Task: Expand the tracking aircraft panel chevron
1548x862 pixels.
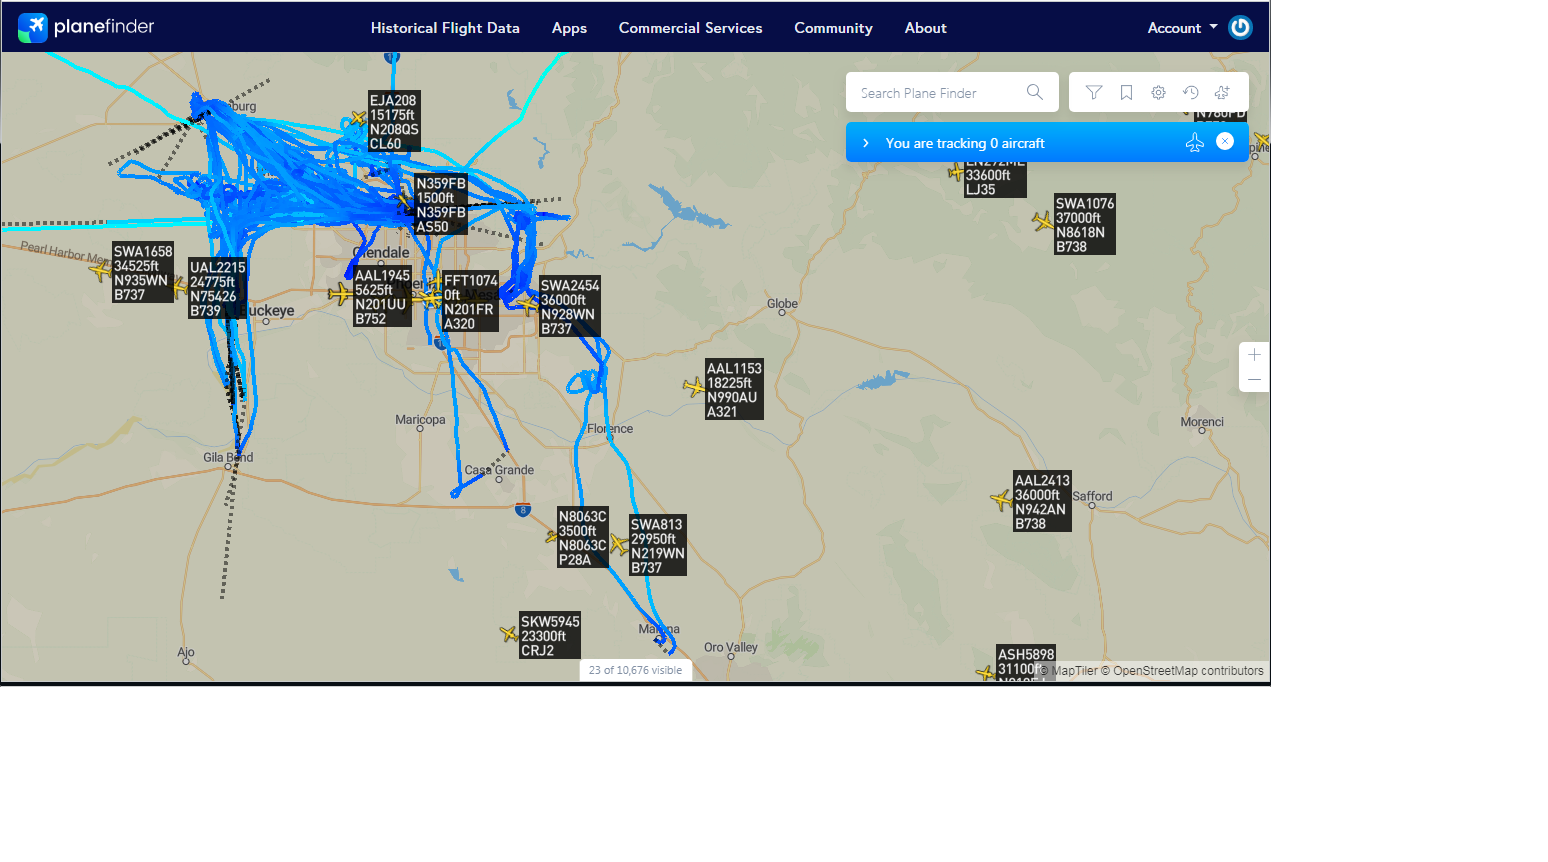Action: pyautogui.click(x=866, y=143)
